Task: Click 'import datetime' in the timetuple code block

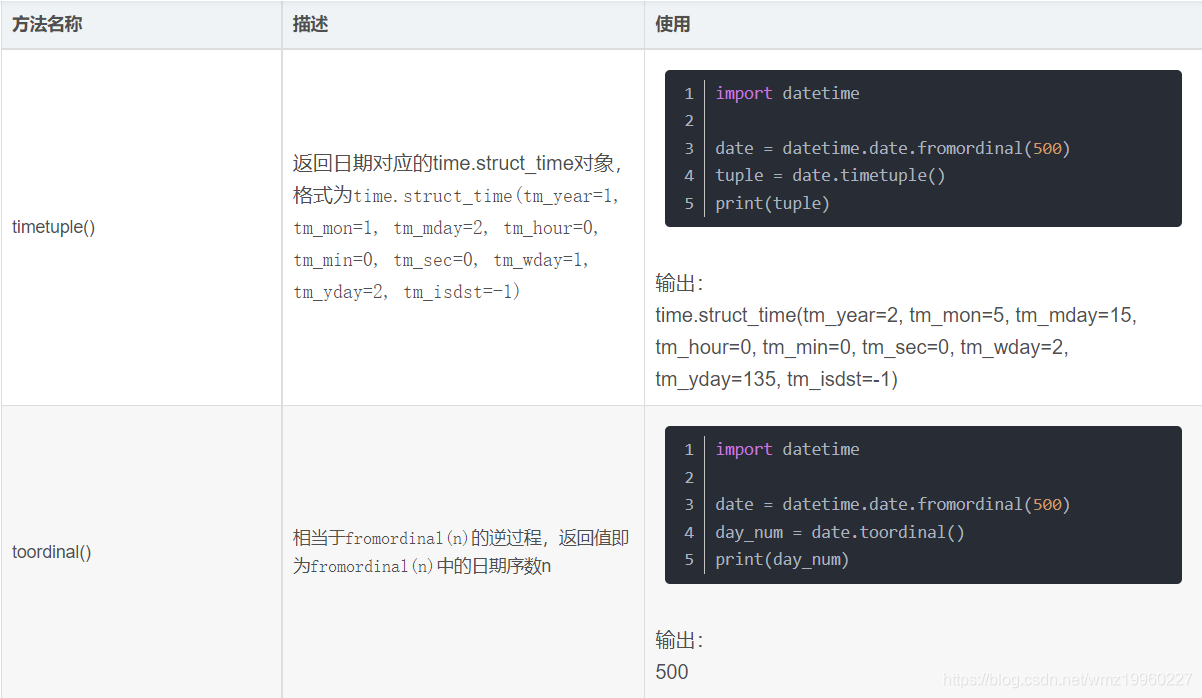Action: click(787, 93)
